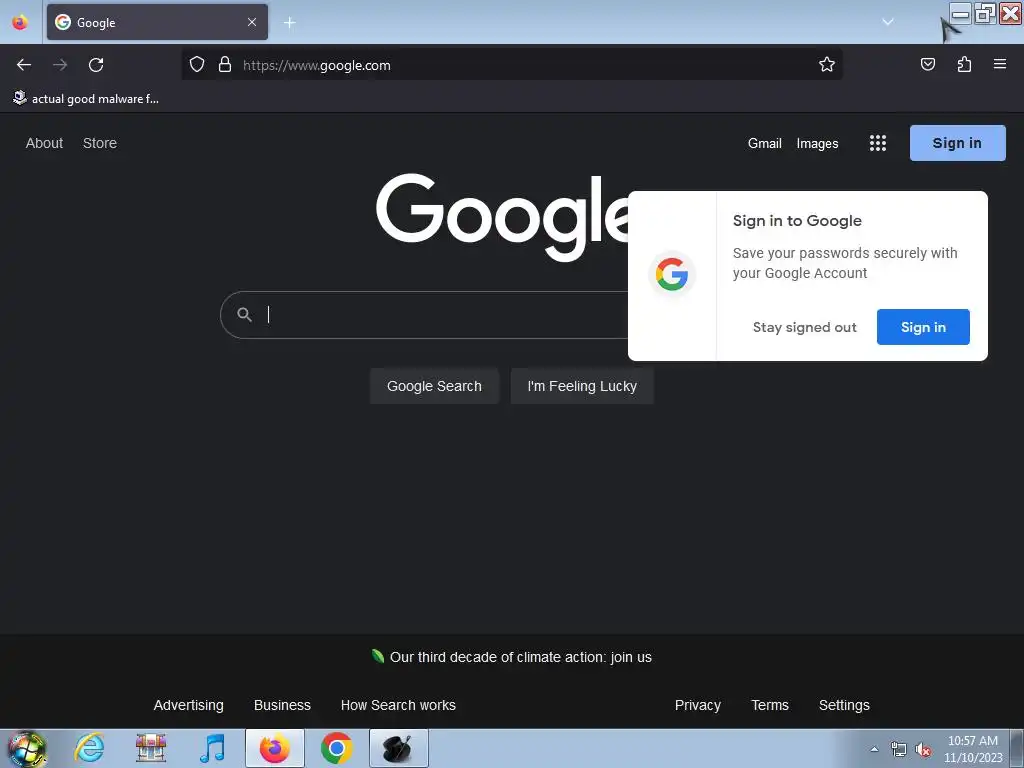The image size is (1024, 768).
Task: Open the How Search works link
Action: tap(398, 705)
